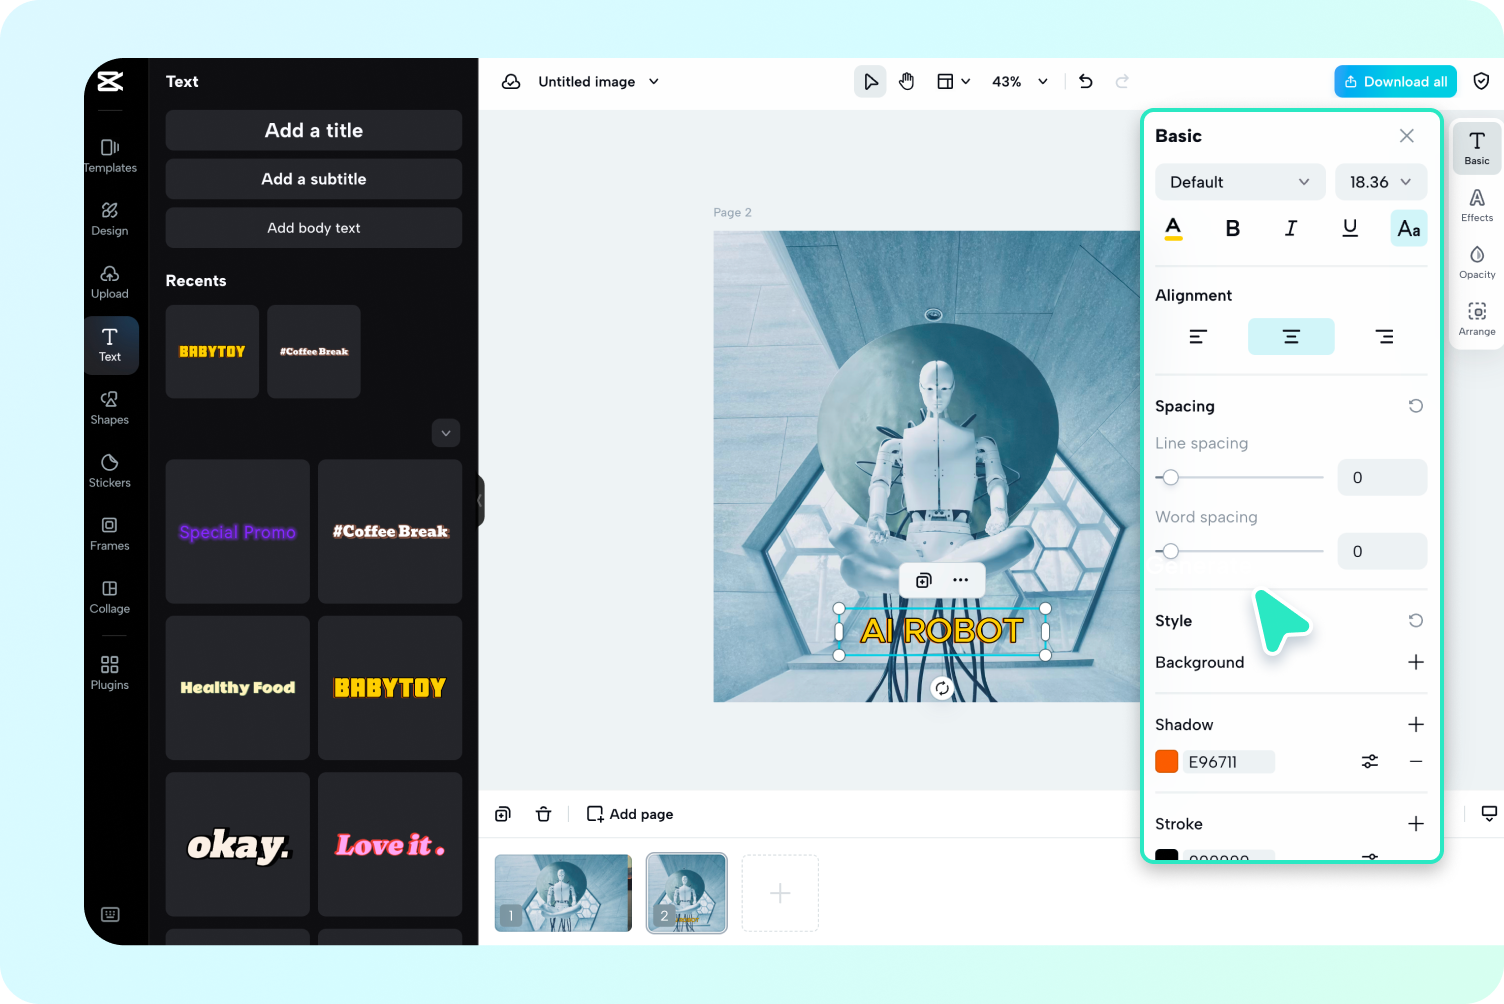Open the Default font family dropdown
The width and height of the screenshot is (1504, 1004).
point(1240,182)
